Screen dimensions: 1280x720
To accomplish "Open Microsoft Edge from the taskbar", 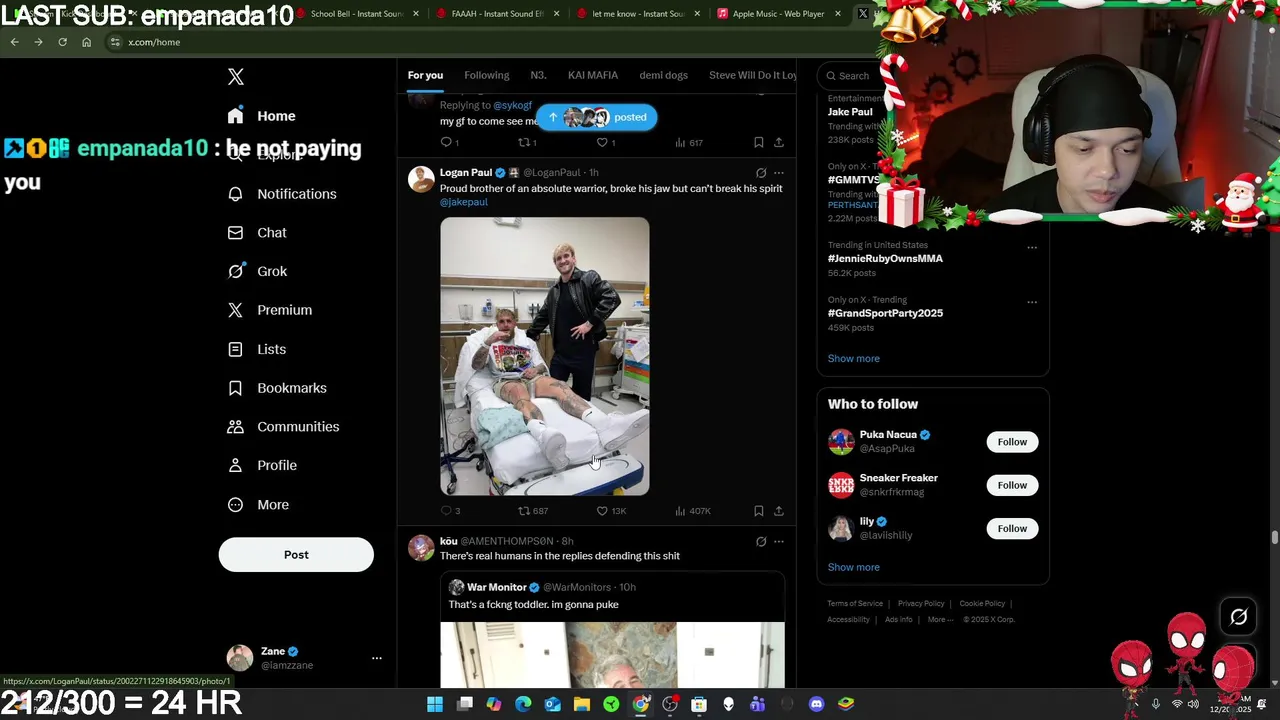I will point(523,704).
